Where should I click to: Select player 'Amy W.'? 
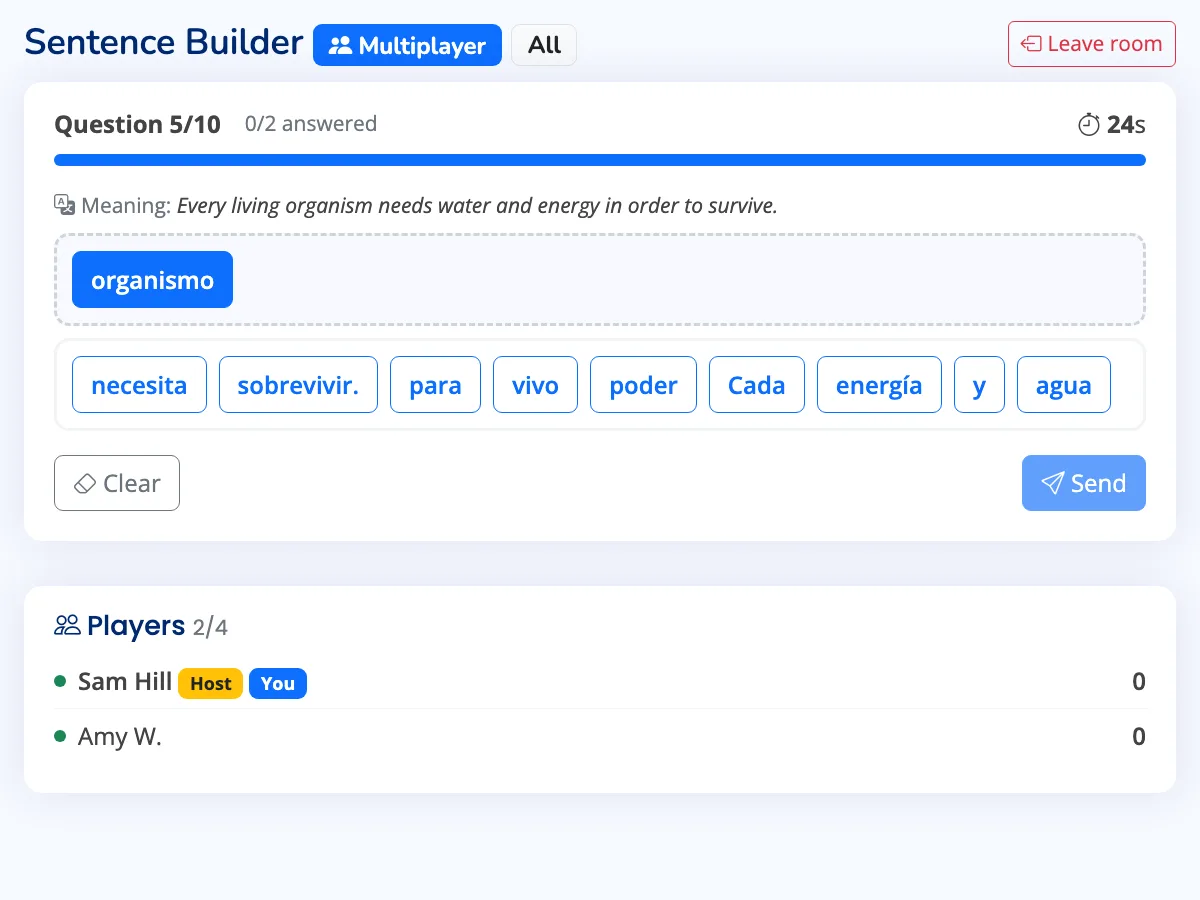click(120, 737)
